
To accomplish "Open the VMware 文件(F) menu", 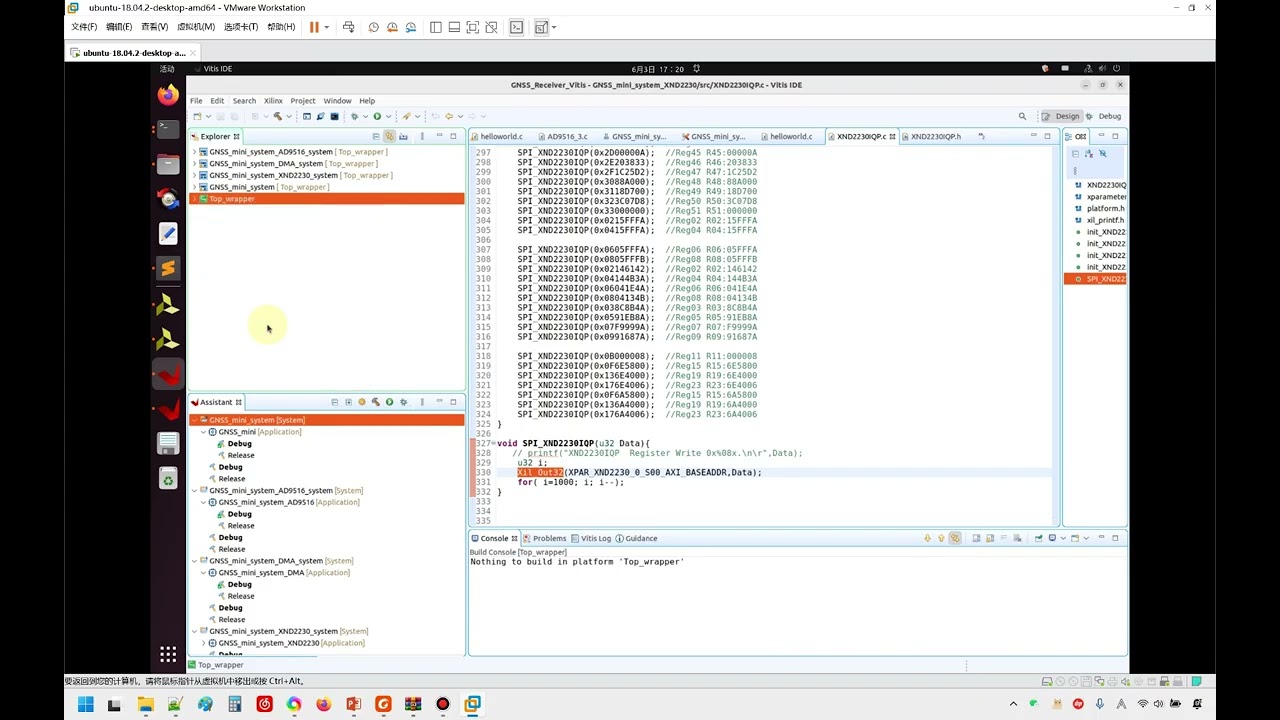I will tap(84, 27).
